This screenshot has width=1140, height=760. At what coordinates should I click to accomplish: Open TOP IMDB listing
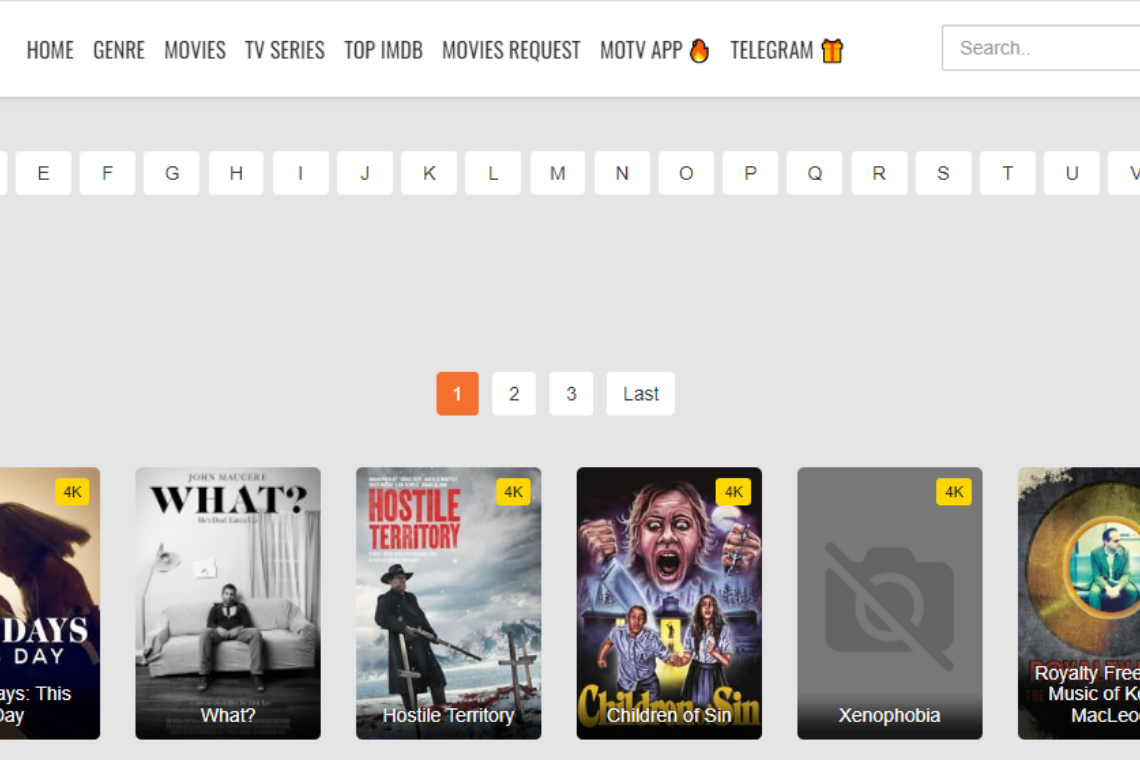pyautogui.click(x=383, y=50)
